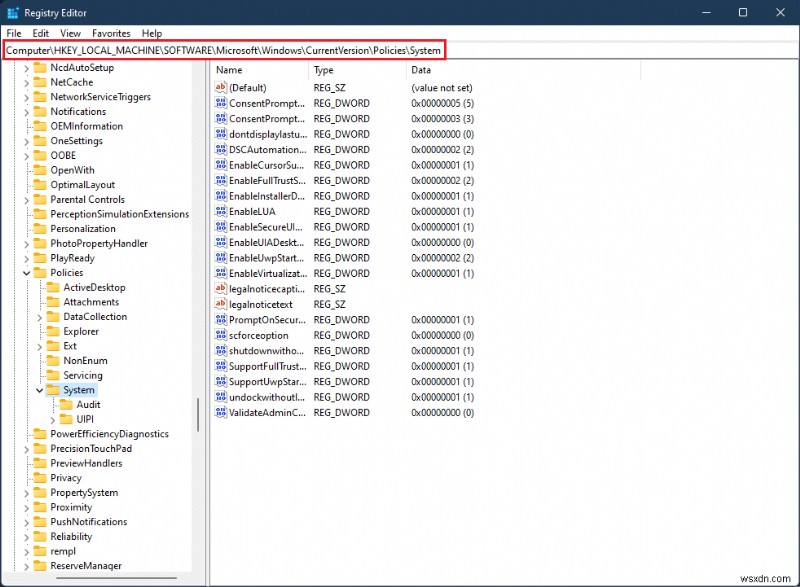Expand the Parental Controls key

click(27, 200)
